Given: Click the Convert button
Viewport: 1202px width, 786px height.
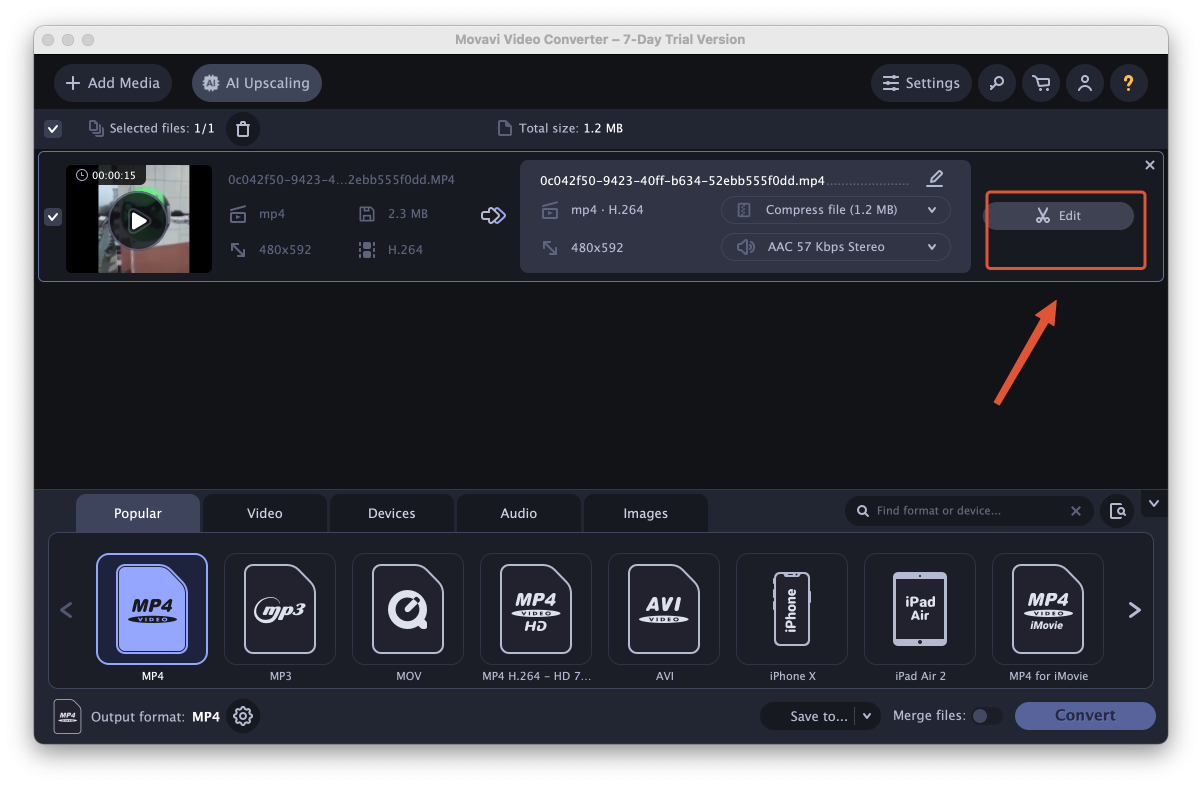Looking at the screenshot, I should (1085, 716).
